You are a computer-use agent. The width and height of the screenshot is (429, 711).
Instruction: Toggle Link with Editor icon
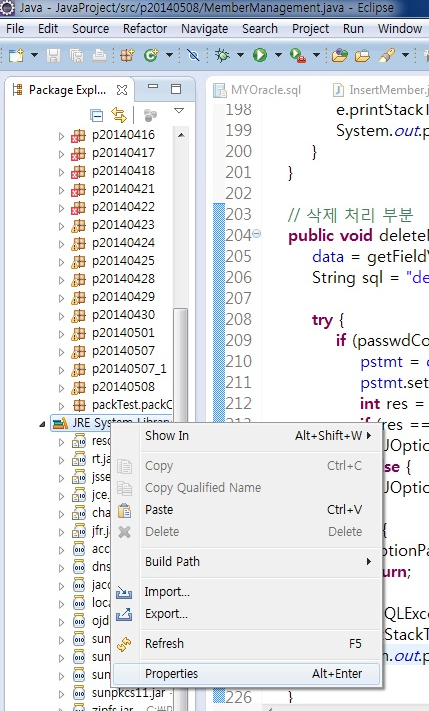tap(119, 115)
